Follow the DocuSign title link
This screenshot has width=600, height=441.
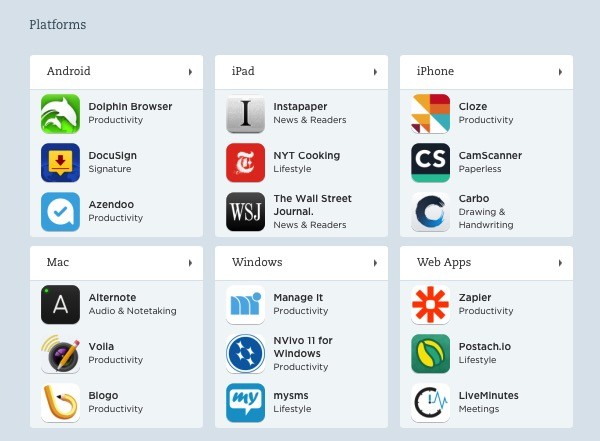pyautogui.click(x=112, y=155)
